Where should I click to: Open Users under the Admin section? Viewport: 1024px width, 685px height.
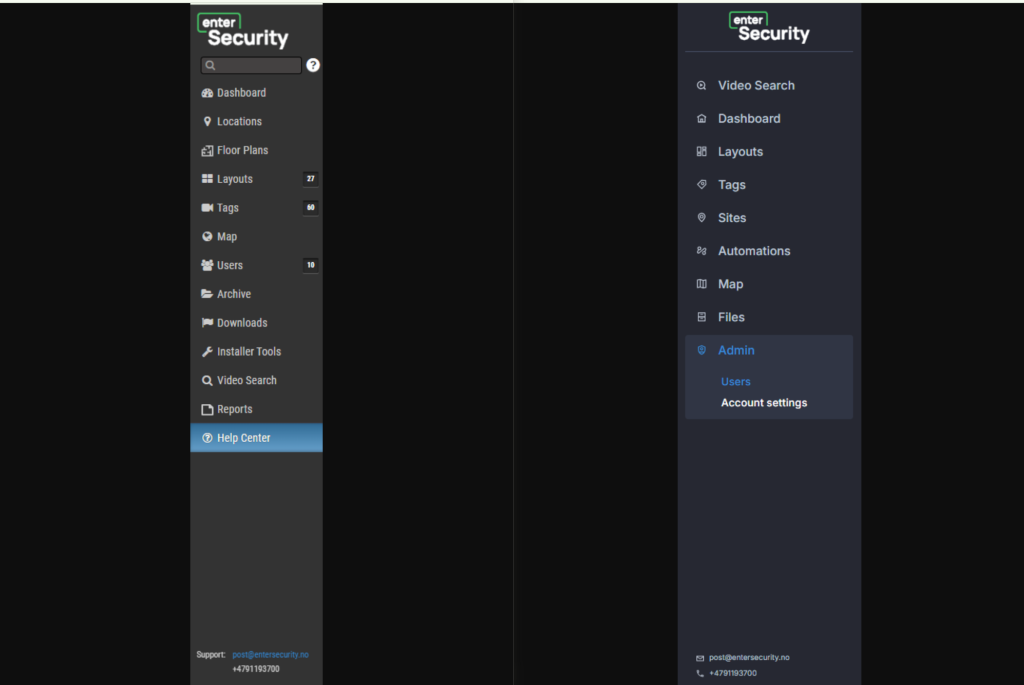click(736, 382)
